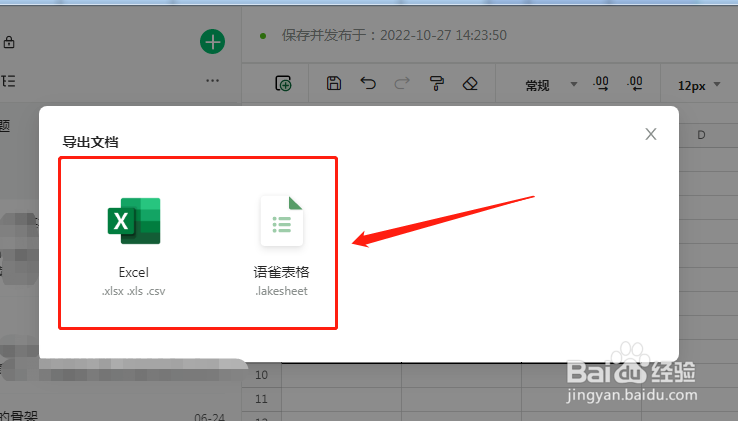Screen dimensions: 738x421
Task: Click the .lakesheet extension text
Action: pyautogui.click(x=281, y=291)
